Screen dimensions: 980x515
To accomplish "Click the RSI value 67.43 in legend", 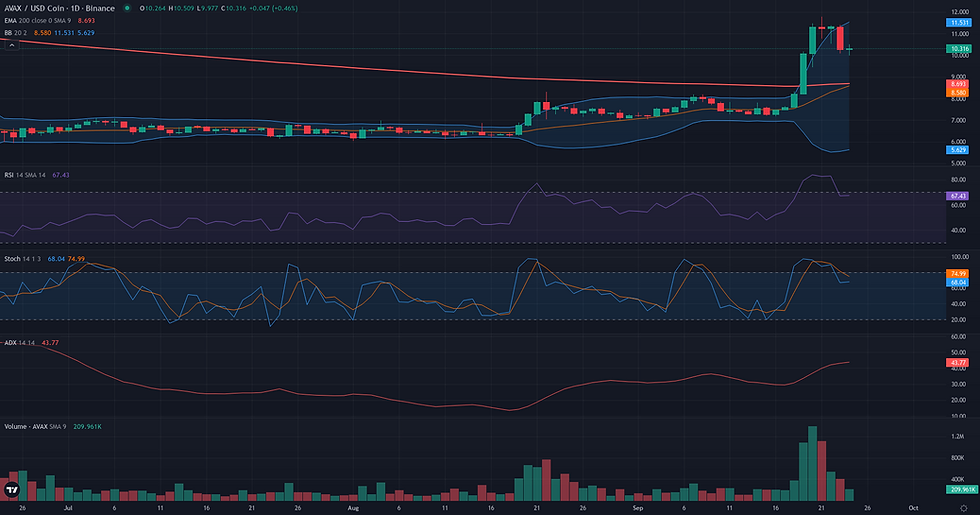I will [61, 175].
